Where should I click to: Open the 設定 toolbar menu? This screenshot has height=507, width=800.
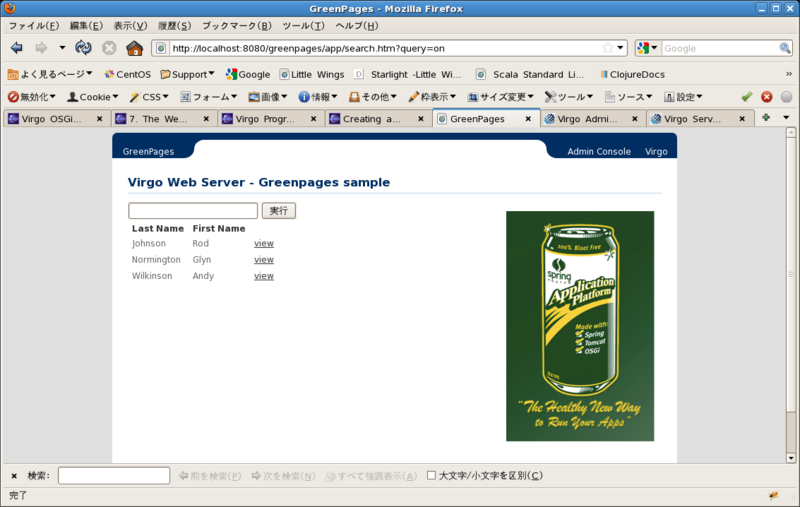tap(683, 96)
